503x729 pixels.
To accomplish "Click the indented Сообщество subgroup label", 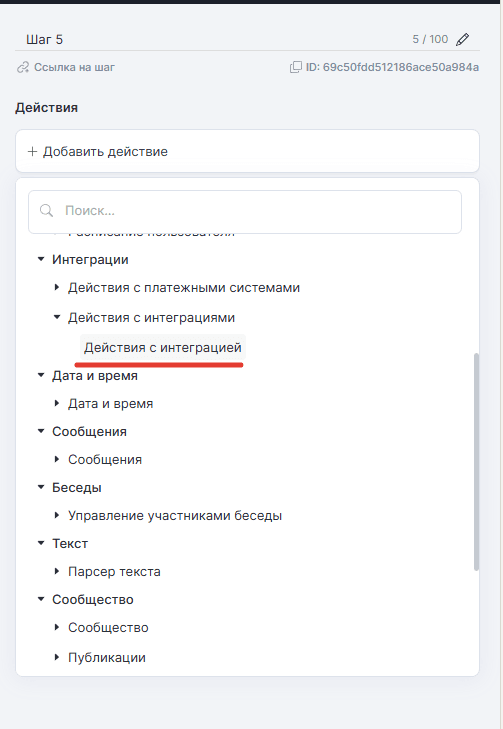I will [x=108, y=627].
